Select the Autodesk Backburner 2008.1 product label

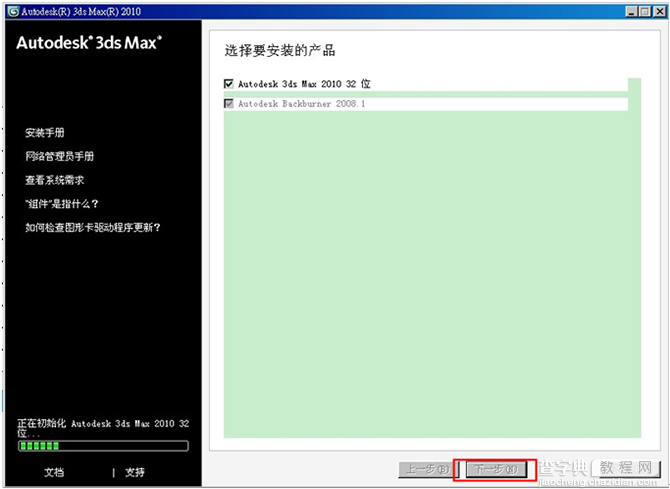click(302, 103)
